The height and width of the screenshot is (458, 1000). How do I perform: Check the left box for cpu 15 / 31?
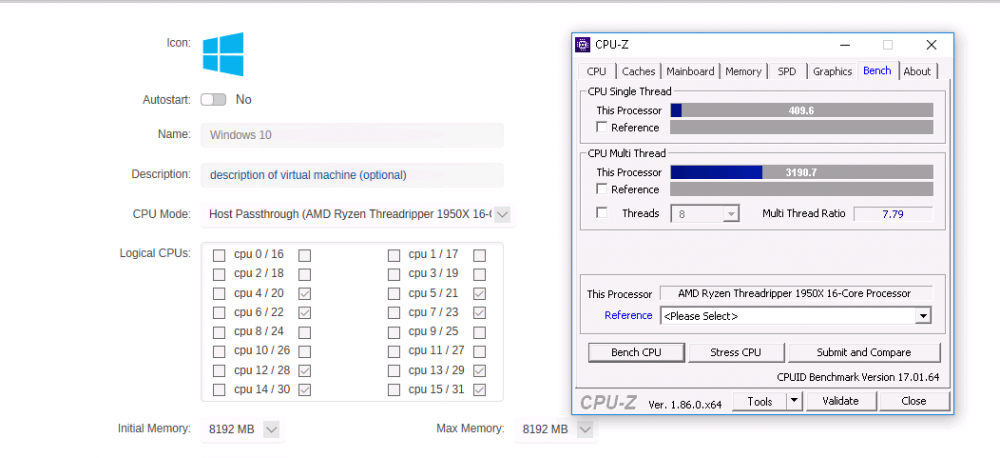coord(393,390)
